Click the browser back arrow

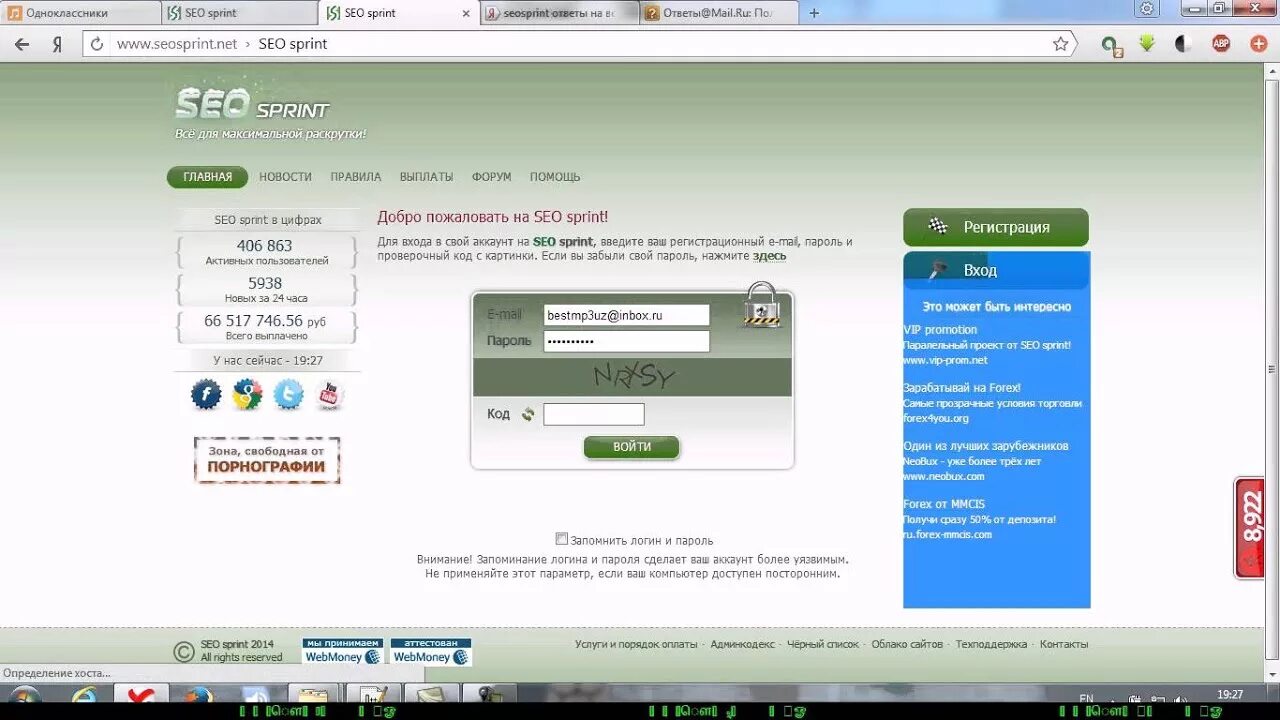[x=22, y=44]
